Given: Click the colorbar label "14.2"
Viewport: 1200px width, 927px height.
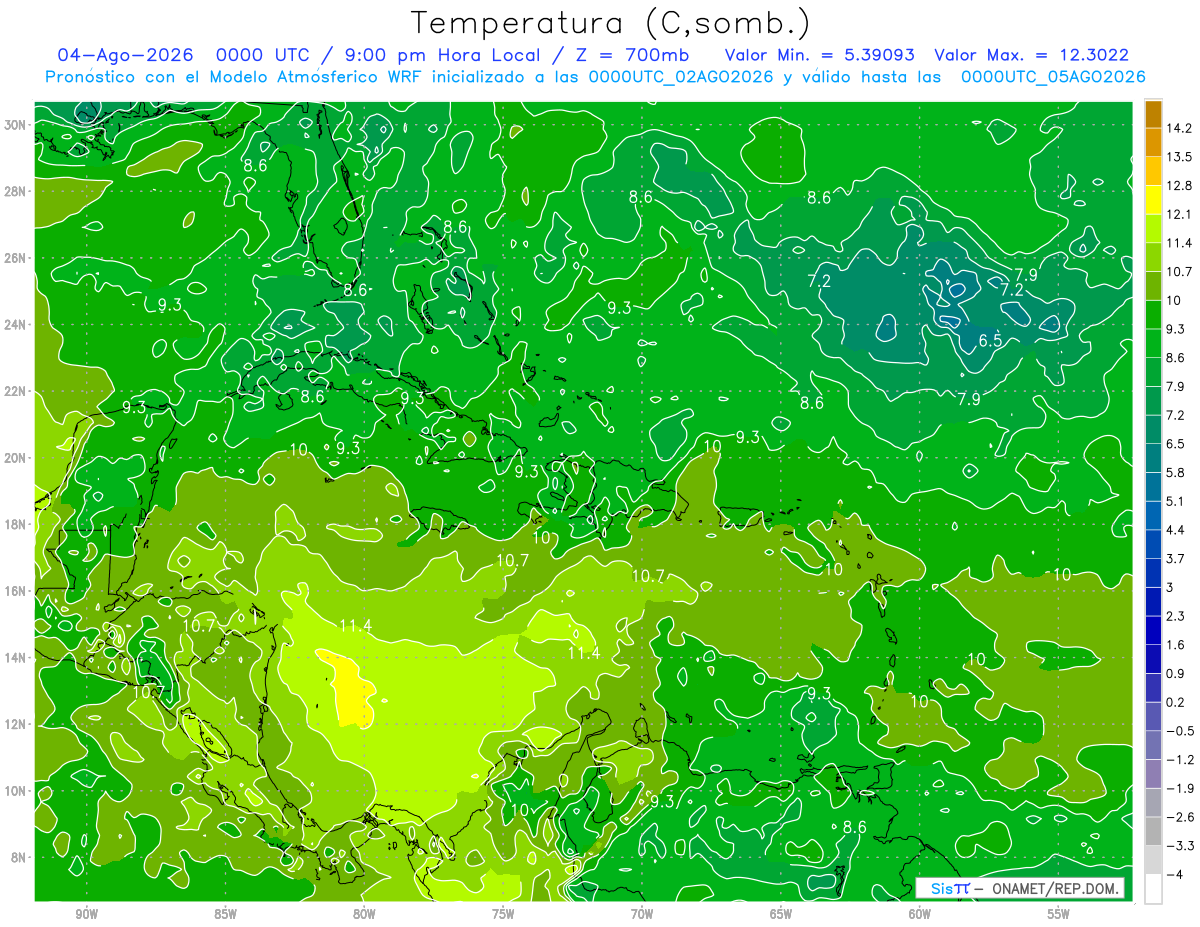Looking at the screenshot, I should pos(1179,128).
